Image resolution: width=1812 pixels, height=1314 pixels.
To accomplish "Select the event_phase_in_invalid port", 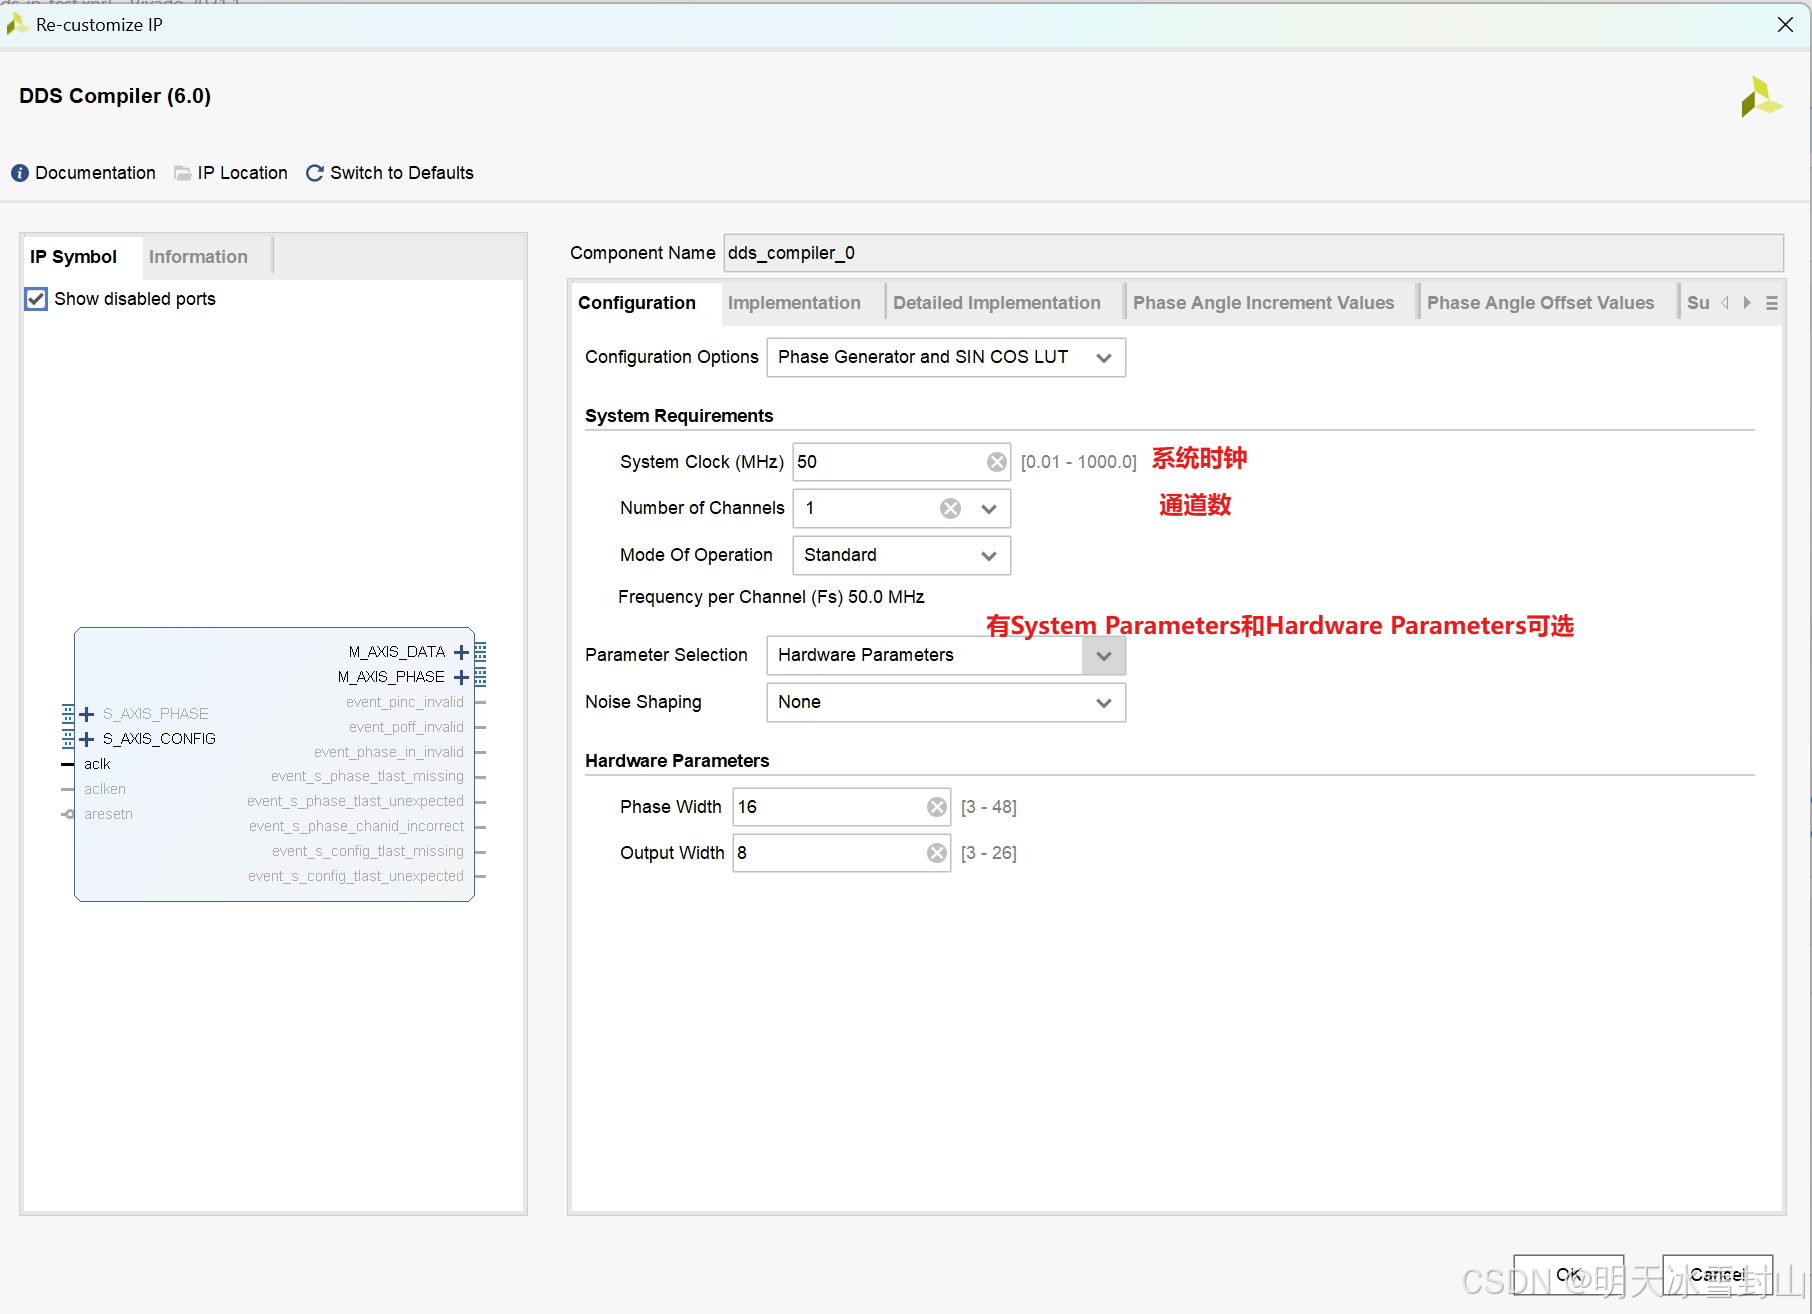I will [389, 752].
